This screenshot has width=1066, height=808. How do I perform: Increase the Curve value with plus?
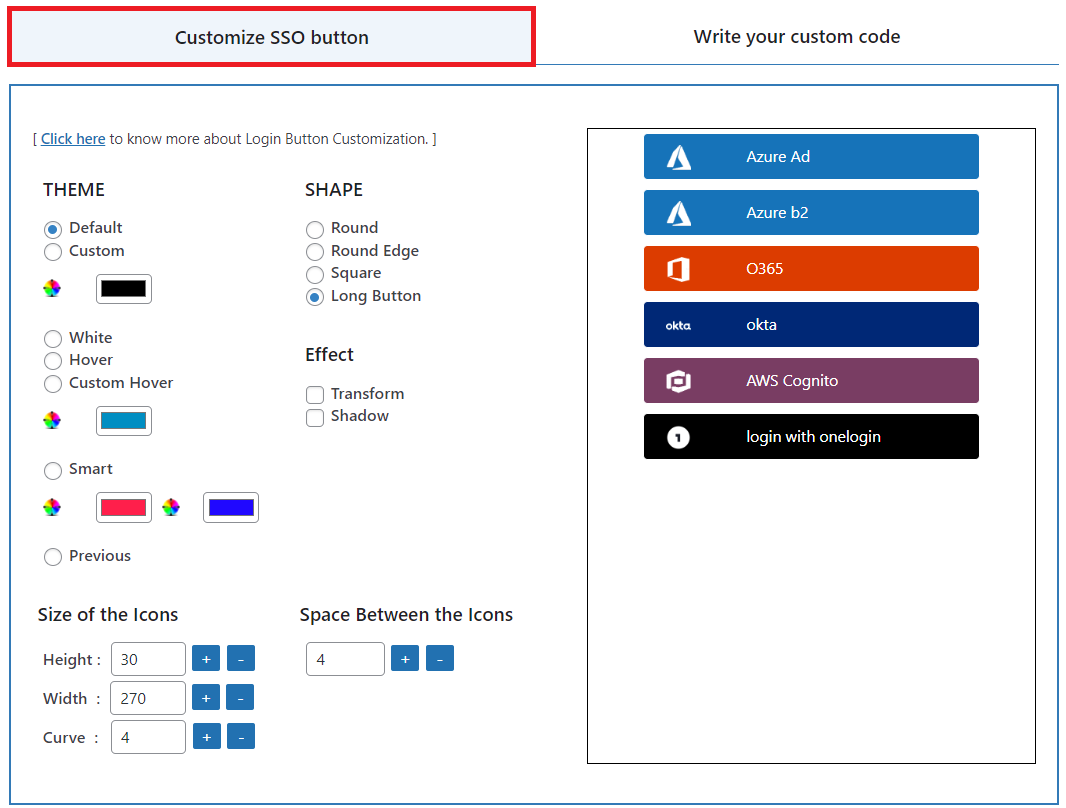coord(207,737)
